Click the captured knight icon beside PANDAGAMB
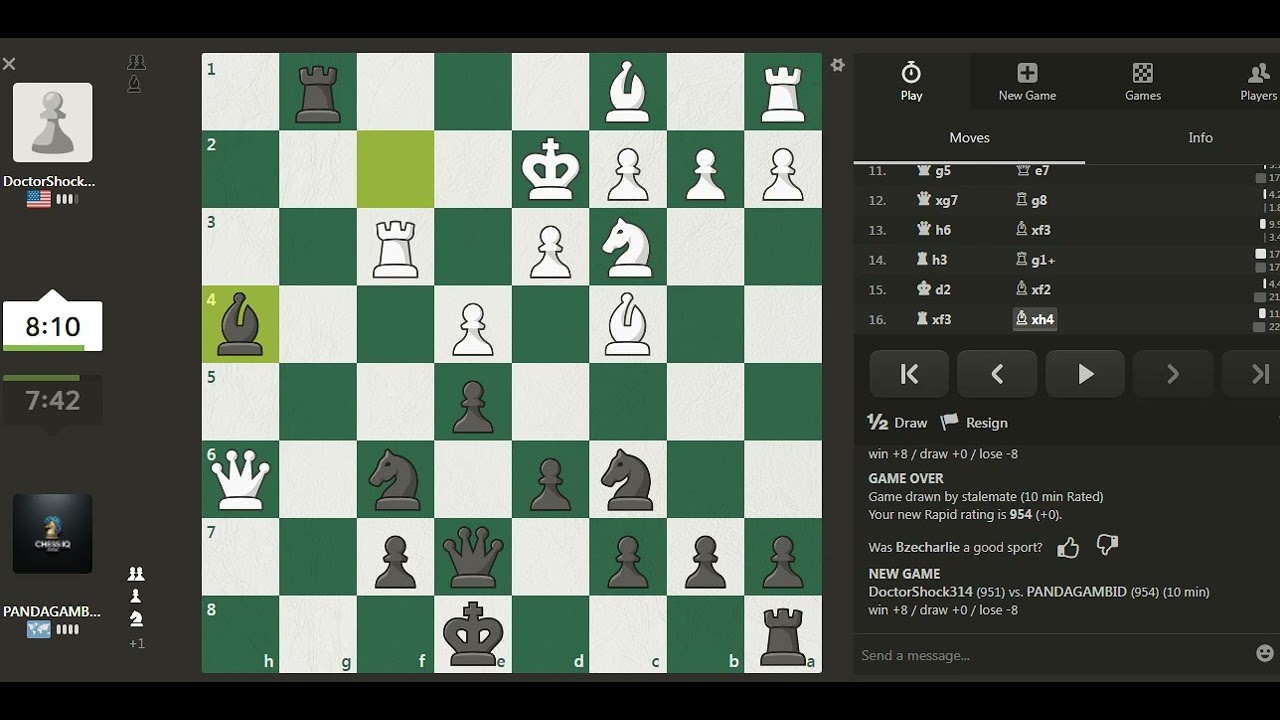1280x720 pixels. pos(136,618)
